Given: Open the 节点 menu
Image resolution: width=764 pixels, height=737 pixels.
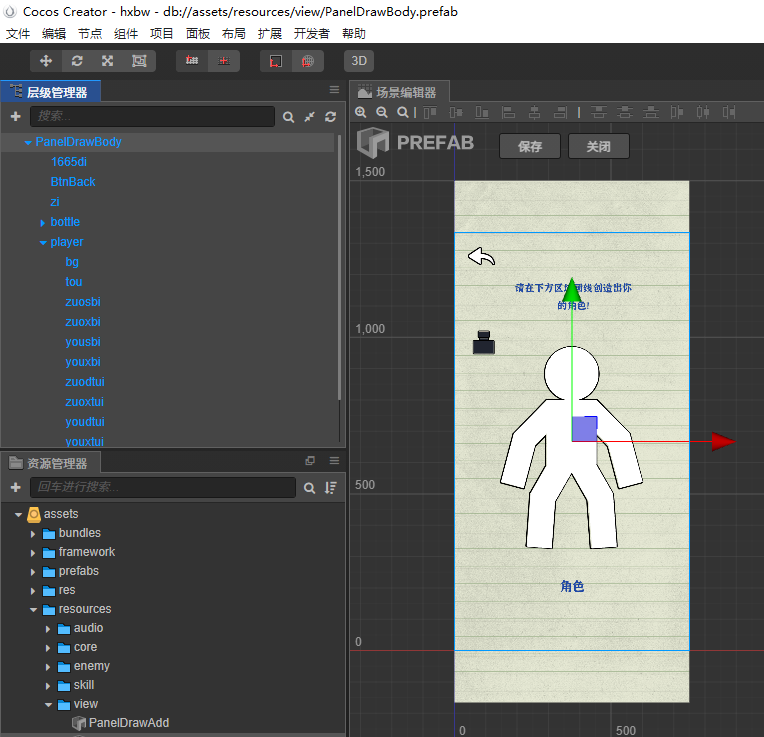Looking at the screenshot, I should pyautogui.click(x=90, y=34).
